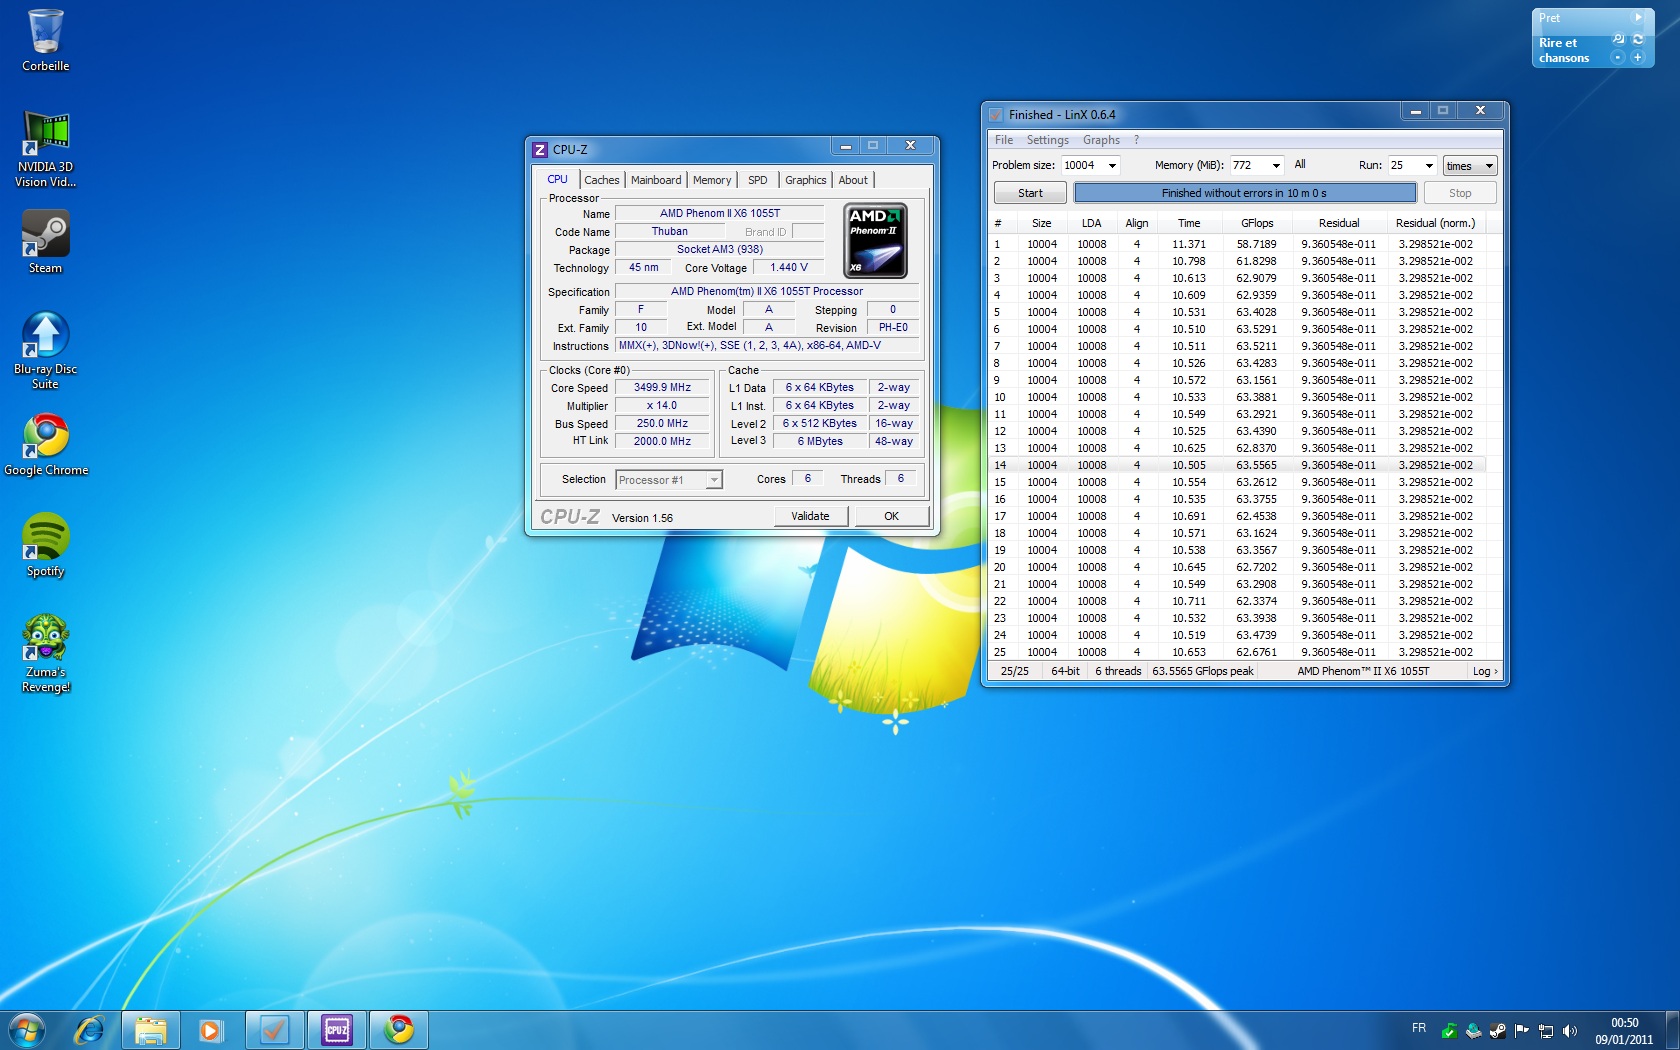Expand the Problem size dropdown
The height and width of the screenshot is (1050, 1680).
pos(1111,166)
